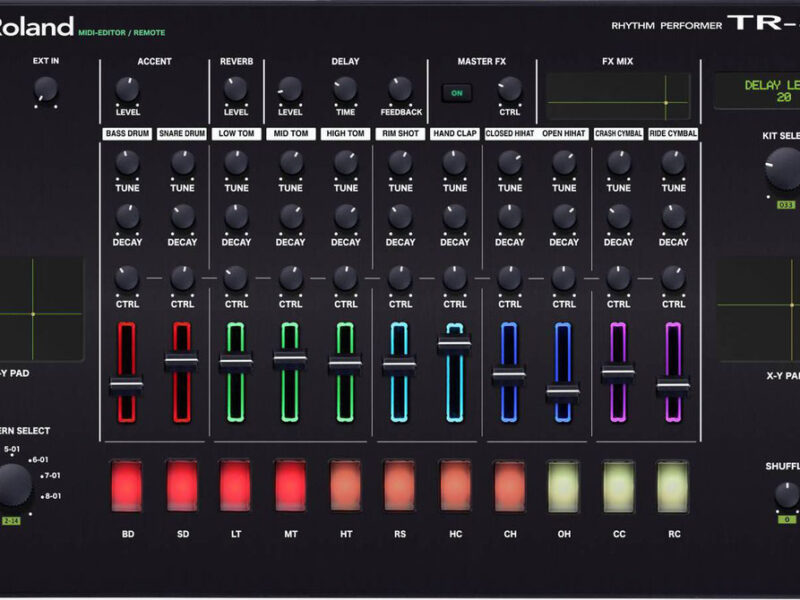Click the Shuffle knob
The width and height of the screenshot is (800, 600).
click(x=786, y=494)
